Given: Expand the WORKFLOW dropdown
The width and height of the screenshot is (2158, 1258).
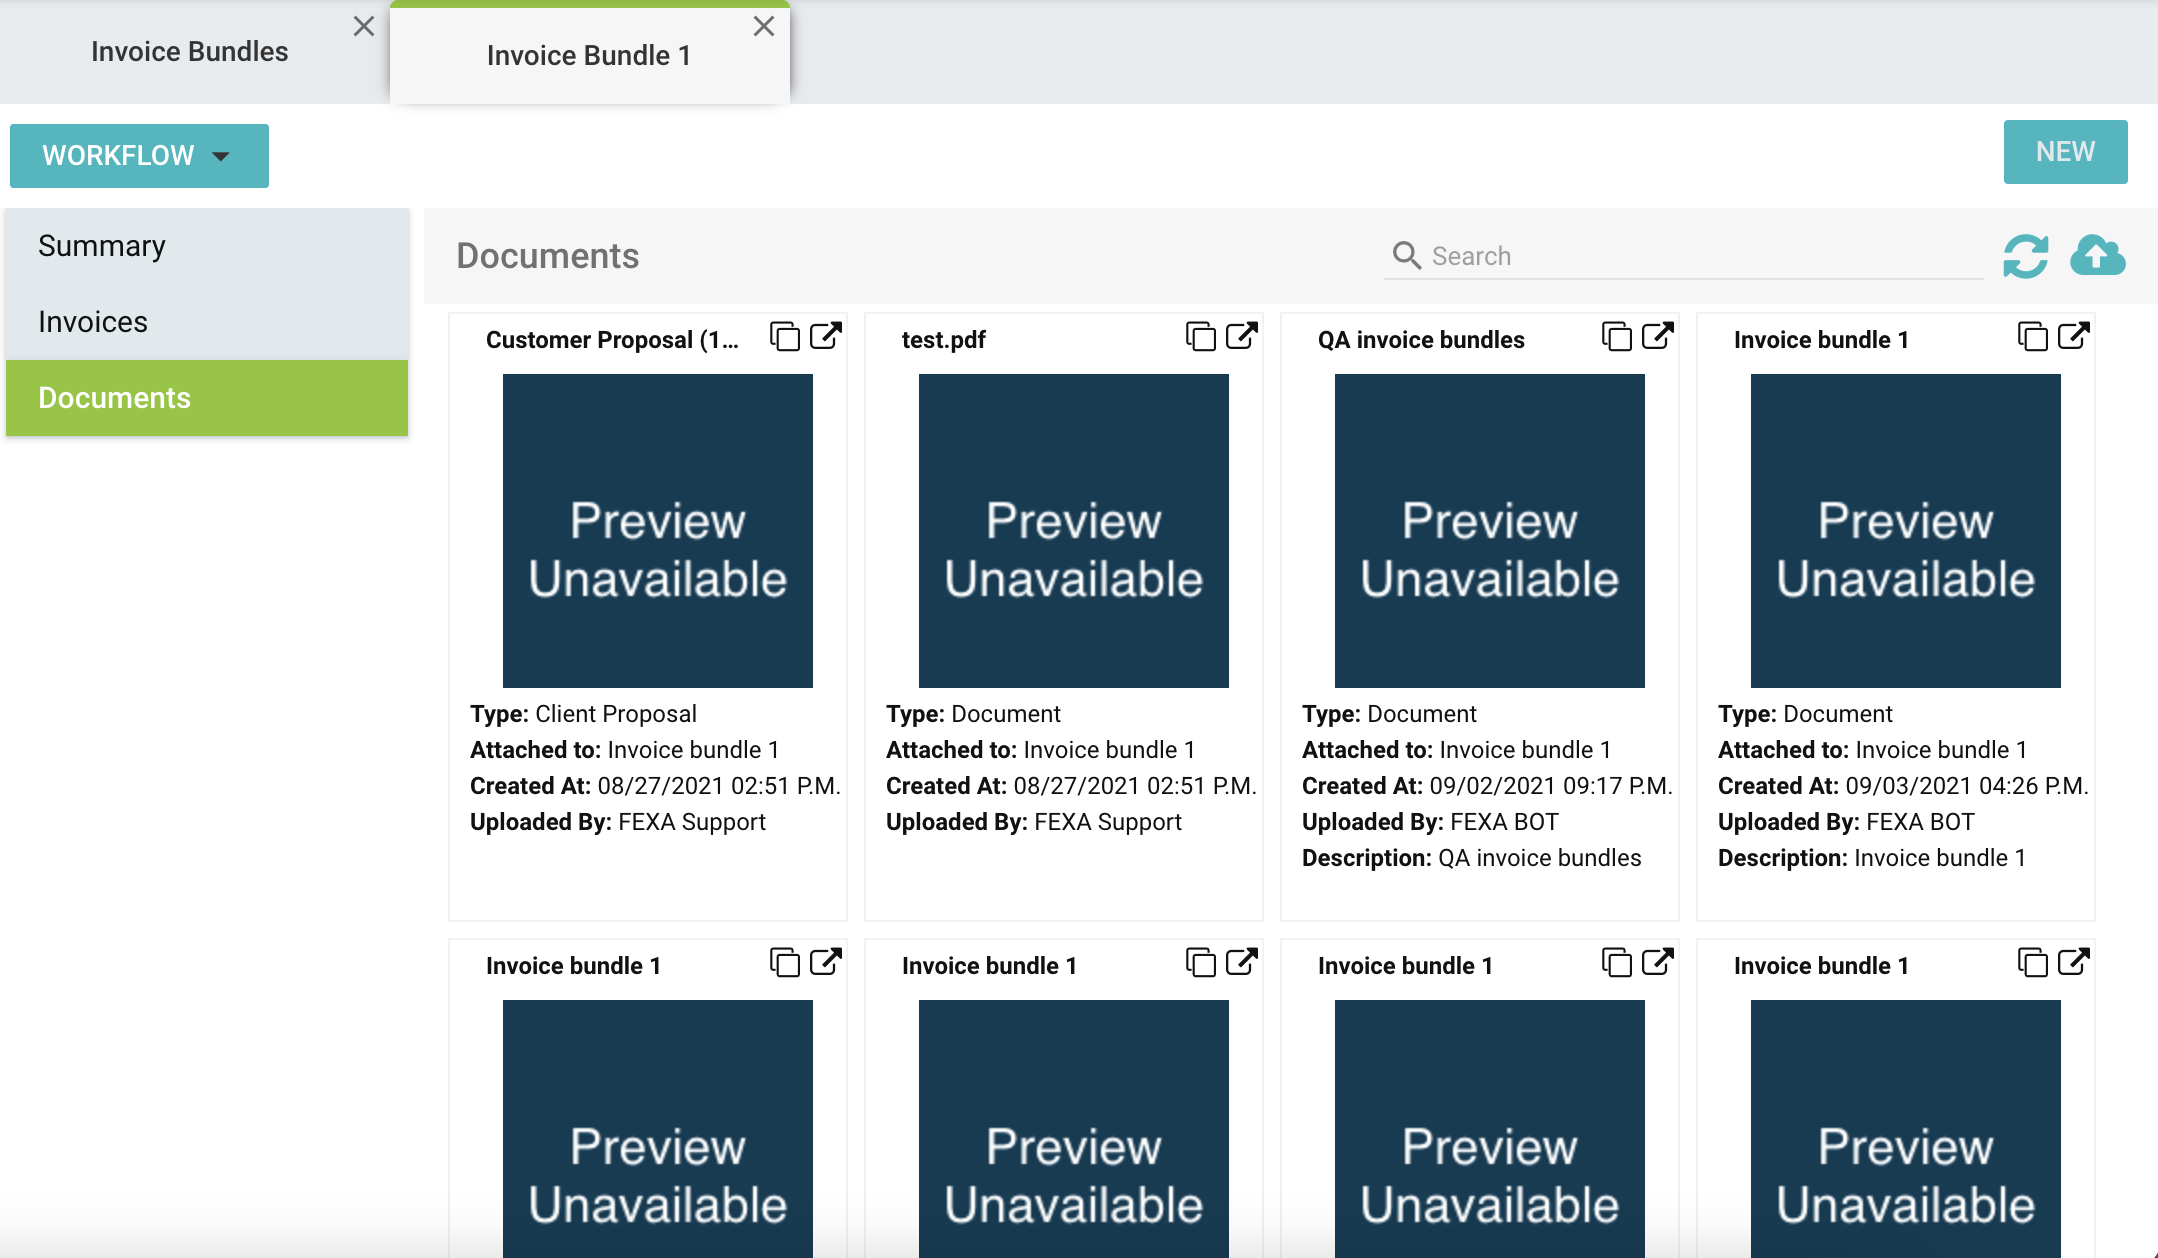Looking at the screenshot, I should 138,155.
